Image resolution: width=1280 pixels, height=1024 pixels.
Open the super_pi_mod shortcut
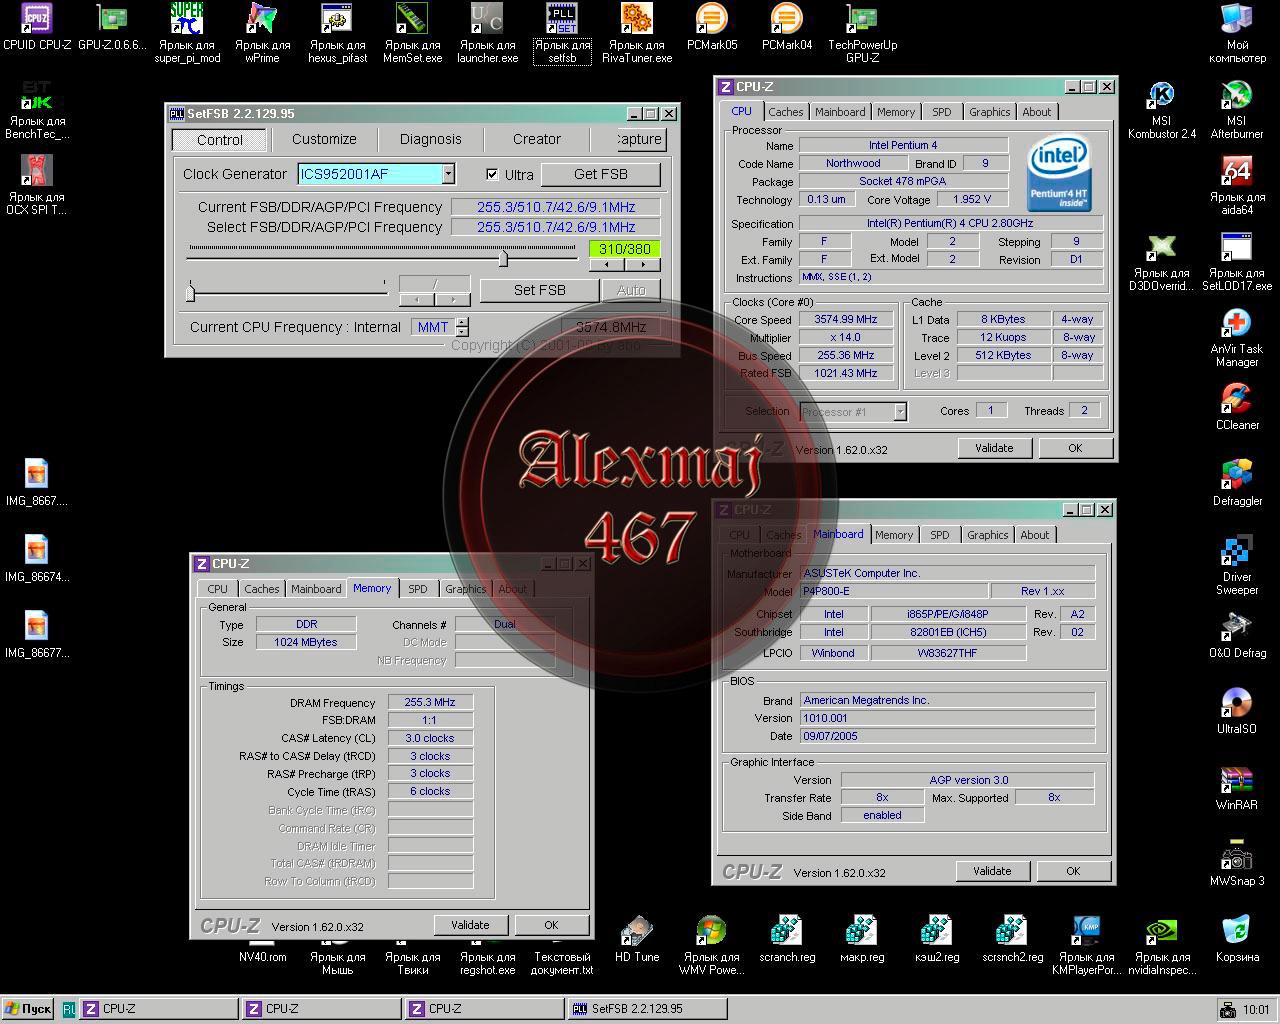click(x=187, y=19)
